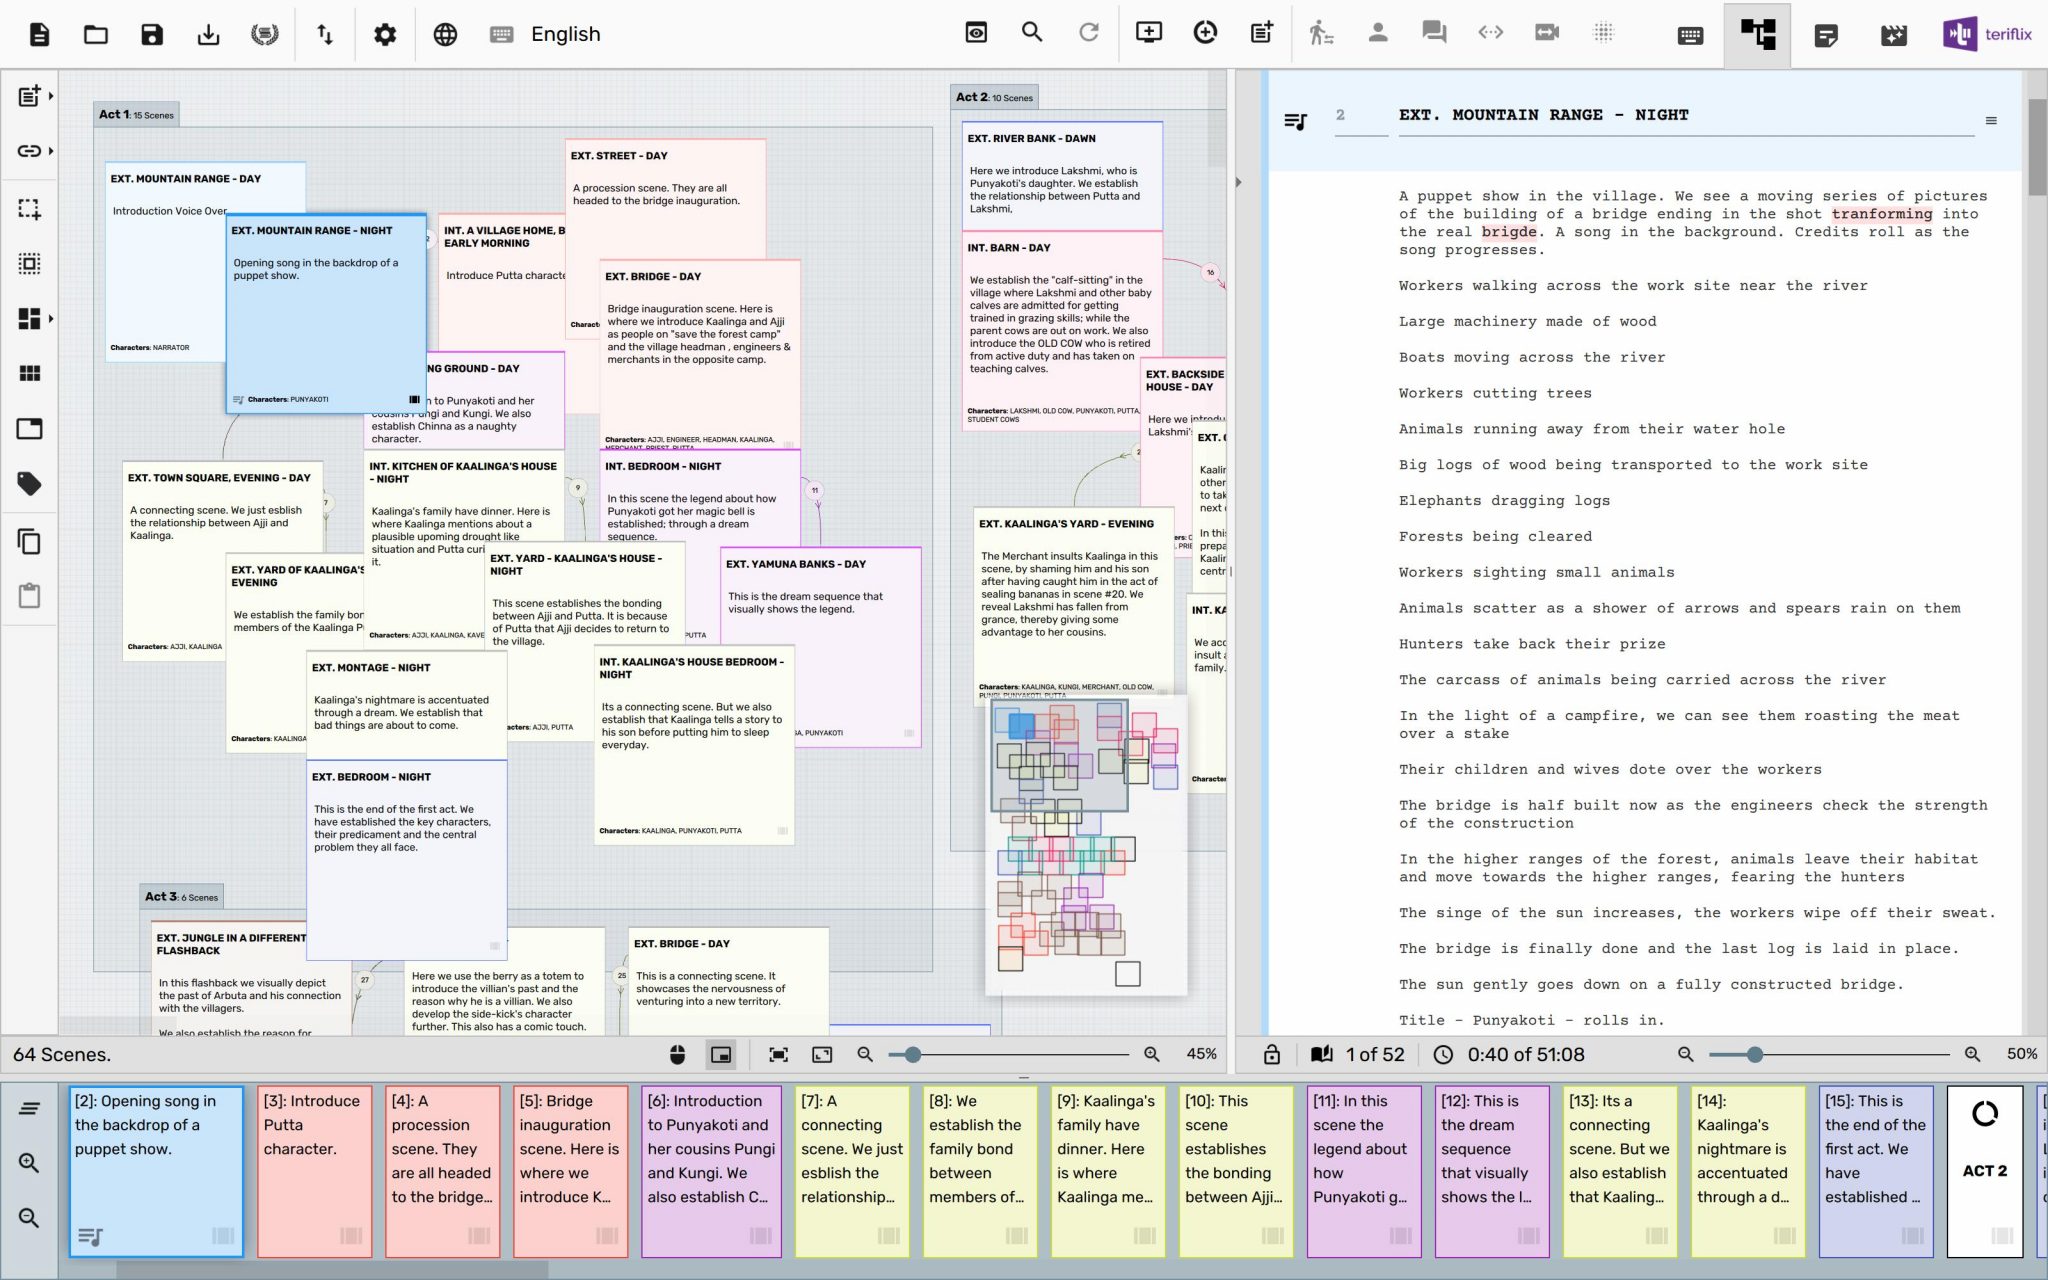Toggle the lock icon in script panel
The width and height of the screenshot is (2048, 1280).
tap(1272, 1054)
